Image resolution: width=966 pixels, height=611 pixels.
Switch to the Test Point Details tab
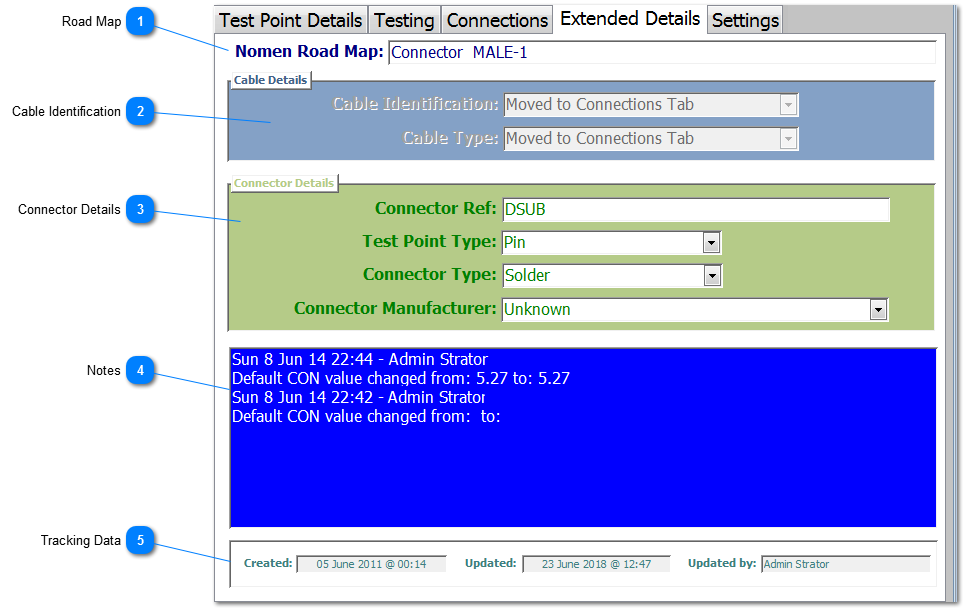coord(290,20)
